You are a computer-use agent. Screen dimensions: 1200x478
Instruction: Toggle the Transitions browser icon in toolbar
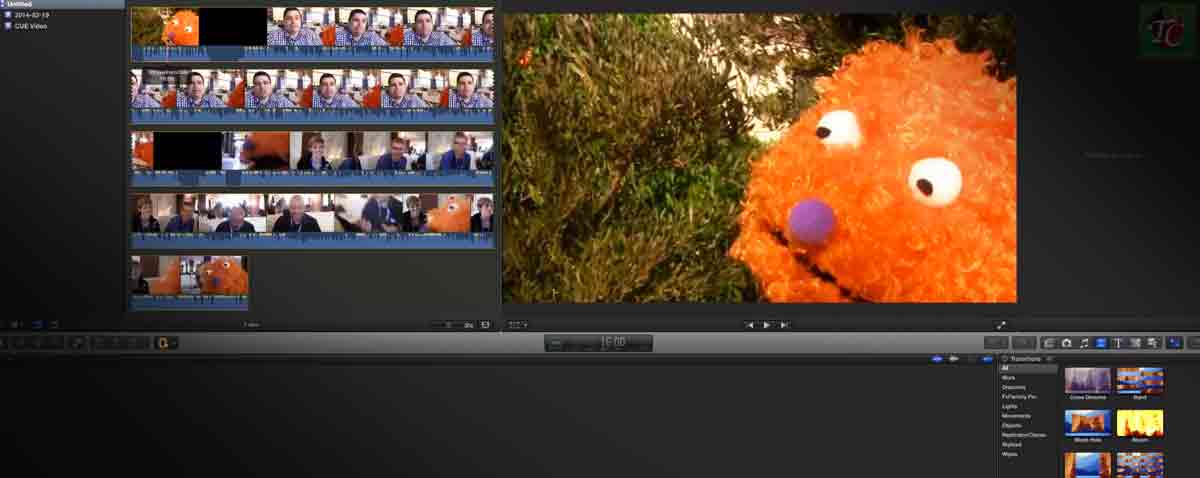click(1100, 343)
